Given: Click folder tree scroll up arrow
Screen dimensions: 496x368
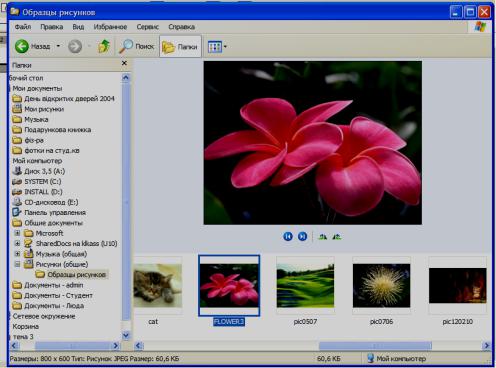Looking at the screenshot, I should [126, 78].
